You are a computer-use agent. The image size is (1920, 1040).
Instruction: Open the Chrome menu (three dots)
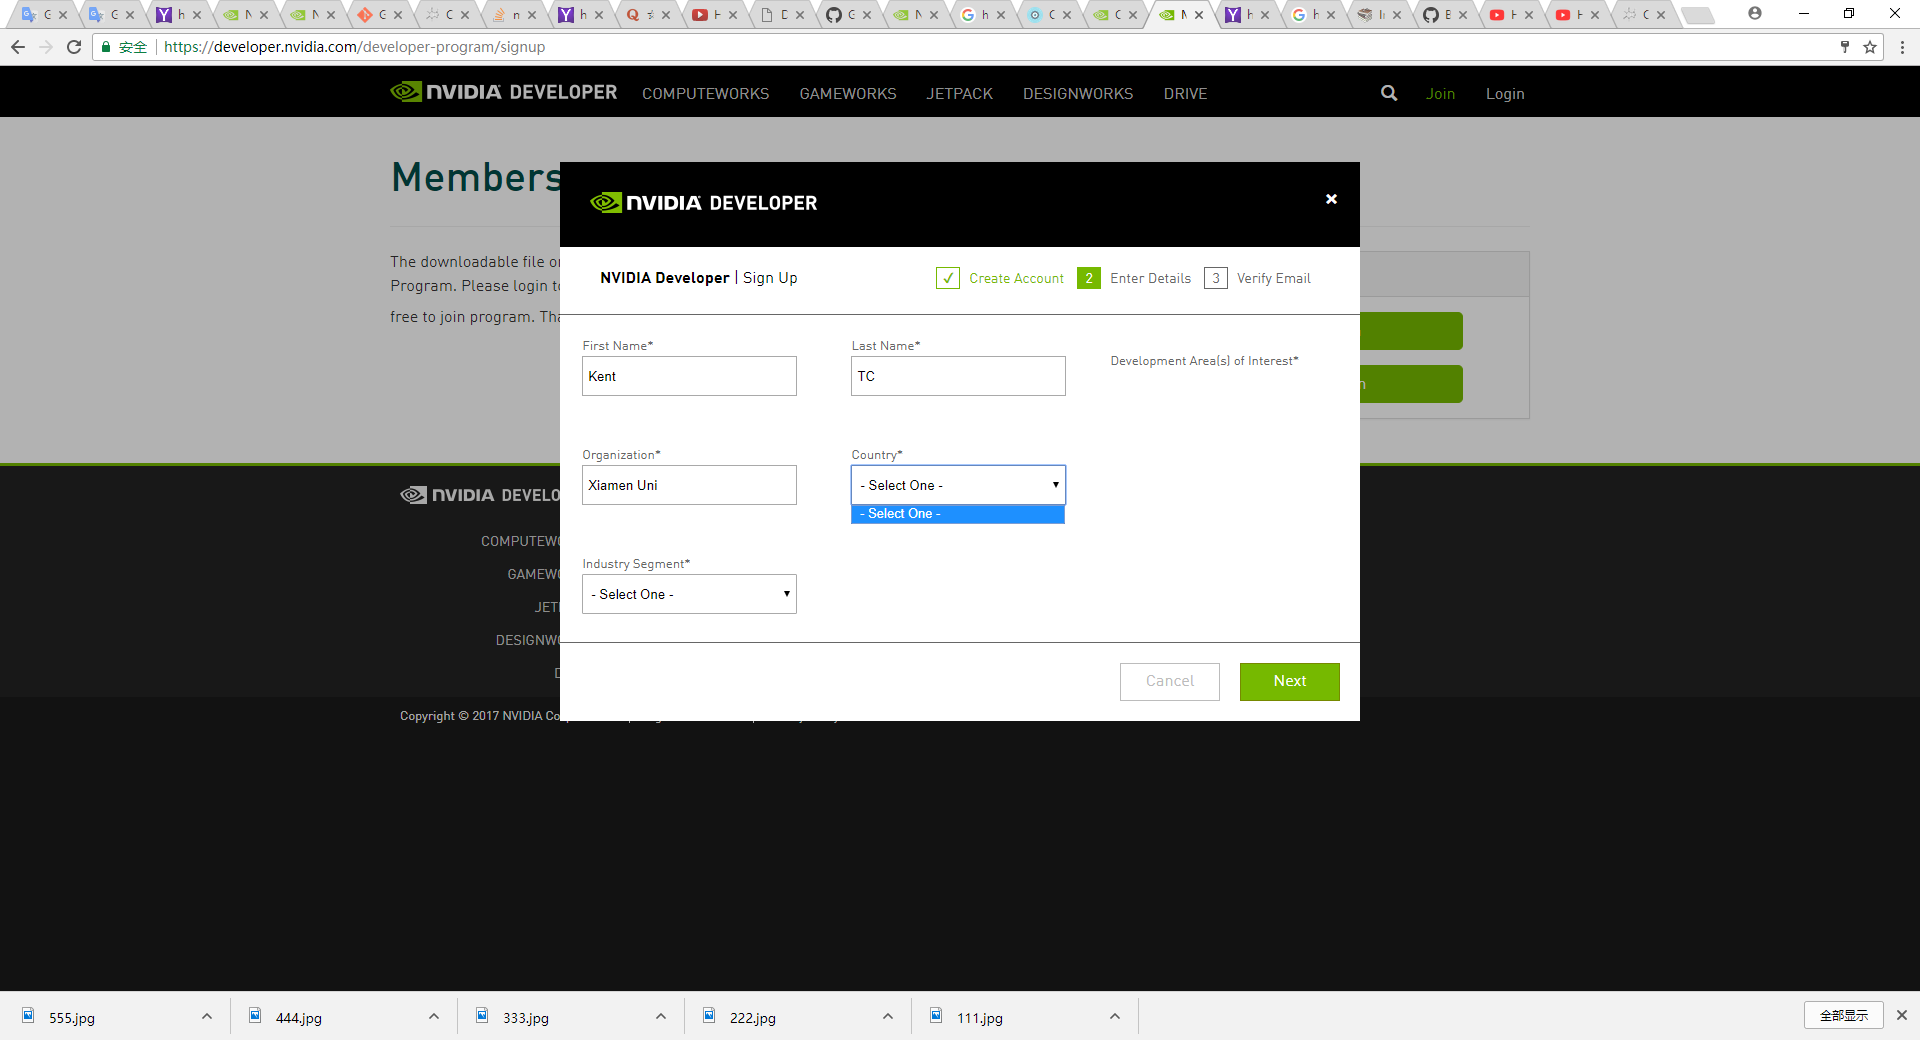(x=1902, y=47)
